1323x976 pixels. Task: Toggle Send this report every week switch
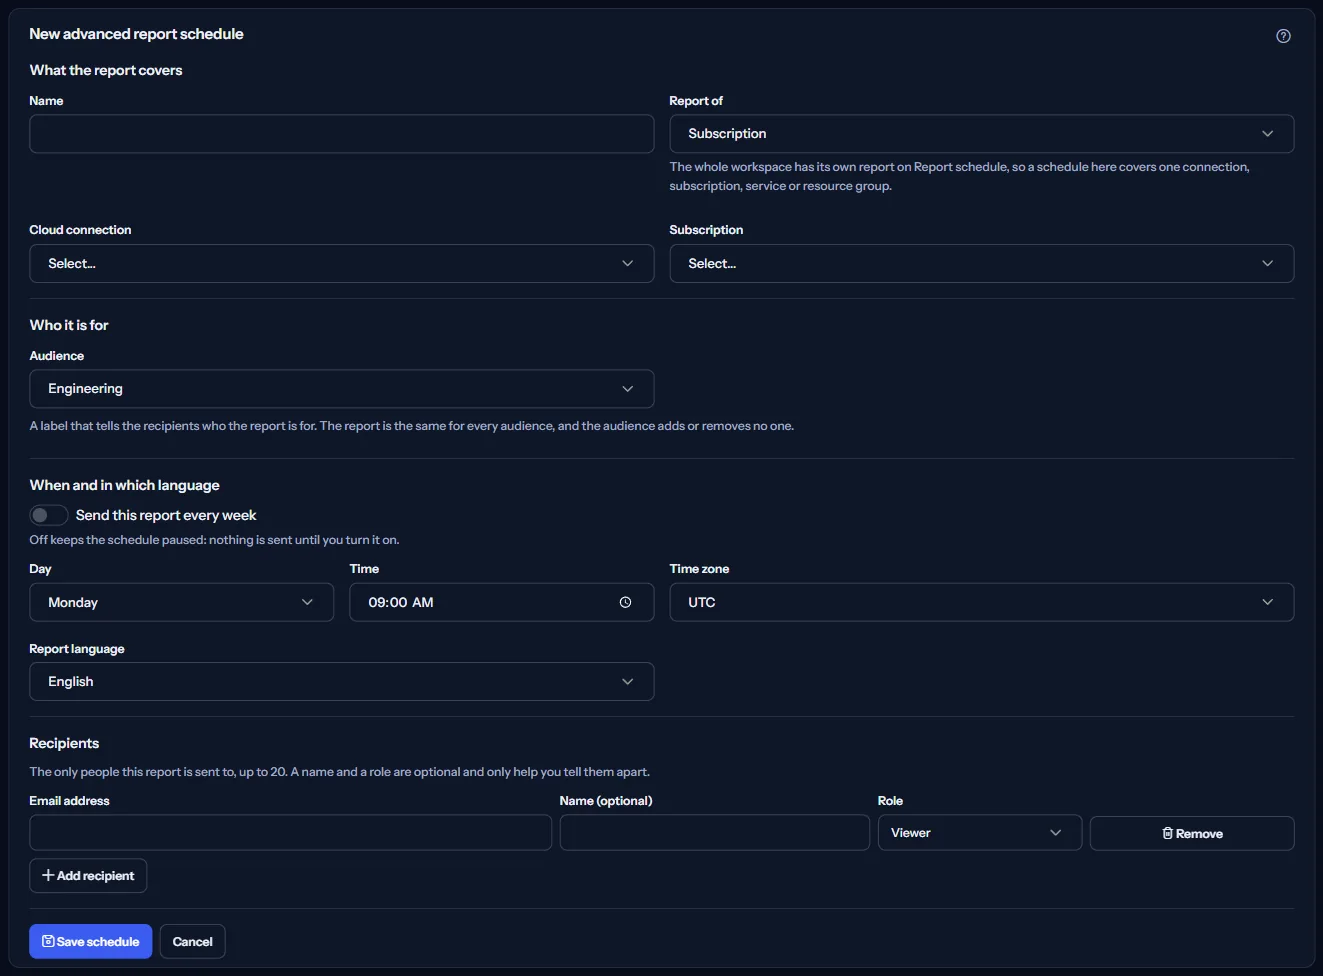coord(48,515)
